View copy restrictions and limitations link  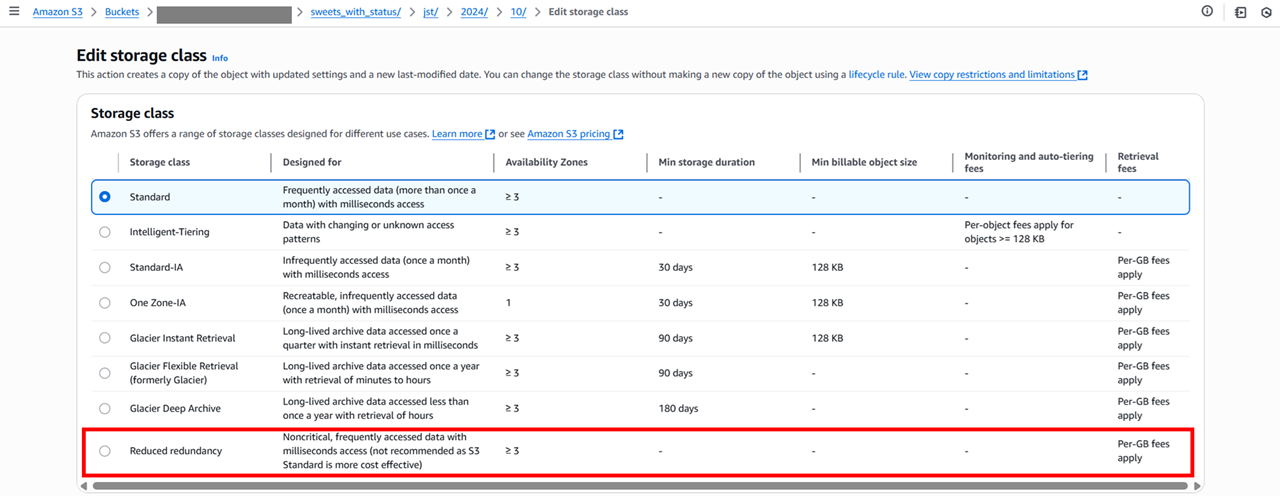tap(998, 75)
